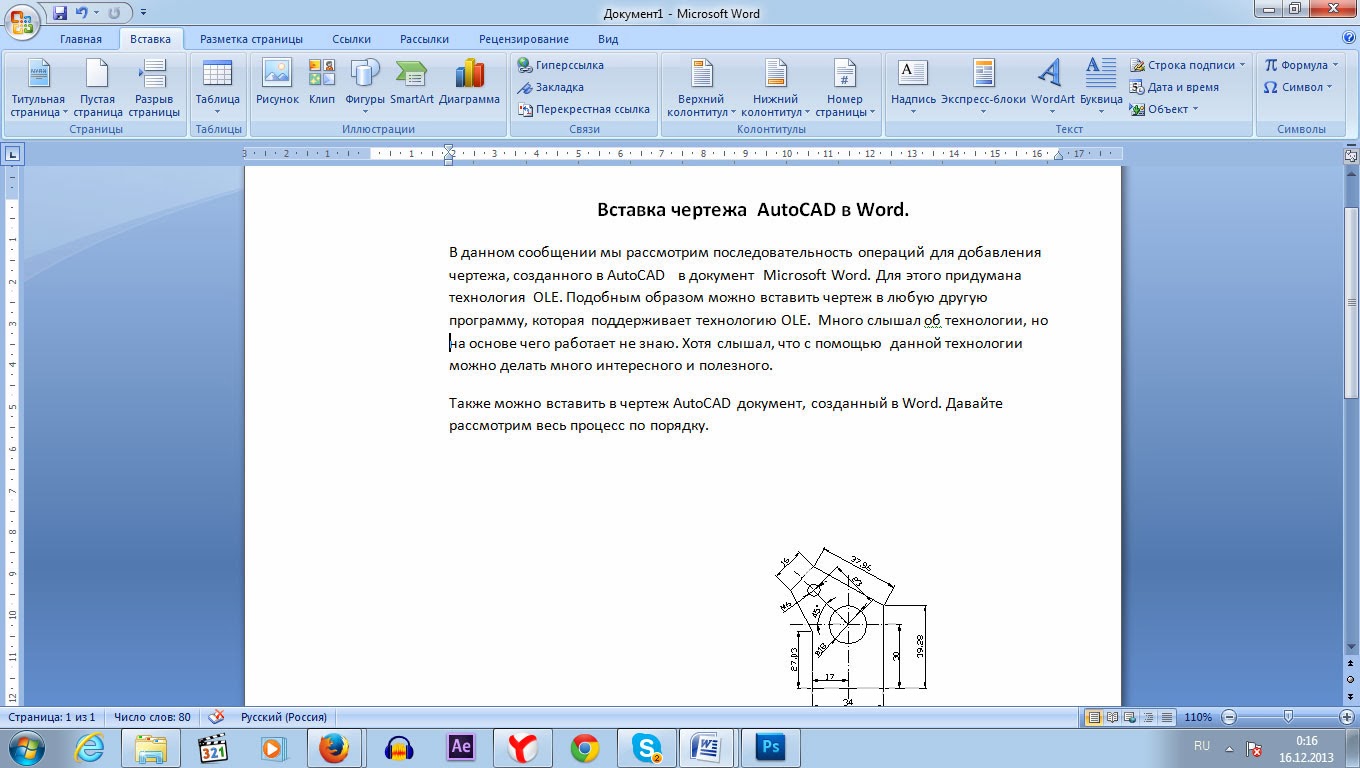Insert a blank page (Пустая страница)
This screenshot has width=1360, height=768.
(97, 88)
